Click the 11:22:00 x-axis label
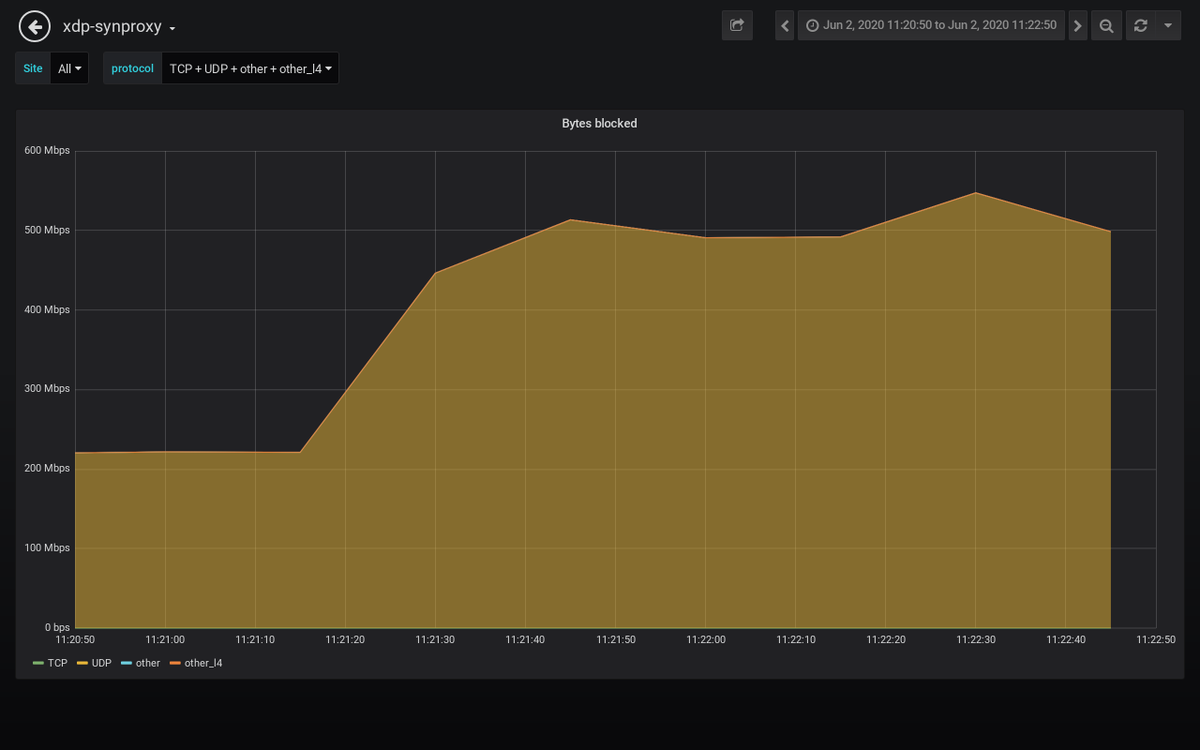 pyautogui.click(x=706, y=639)
